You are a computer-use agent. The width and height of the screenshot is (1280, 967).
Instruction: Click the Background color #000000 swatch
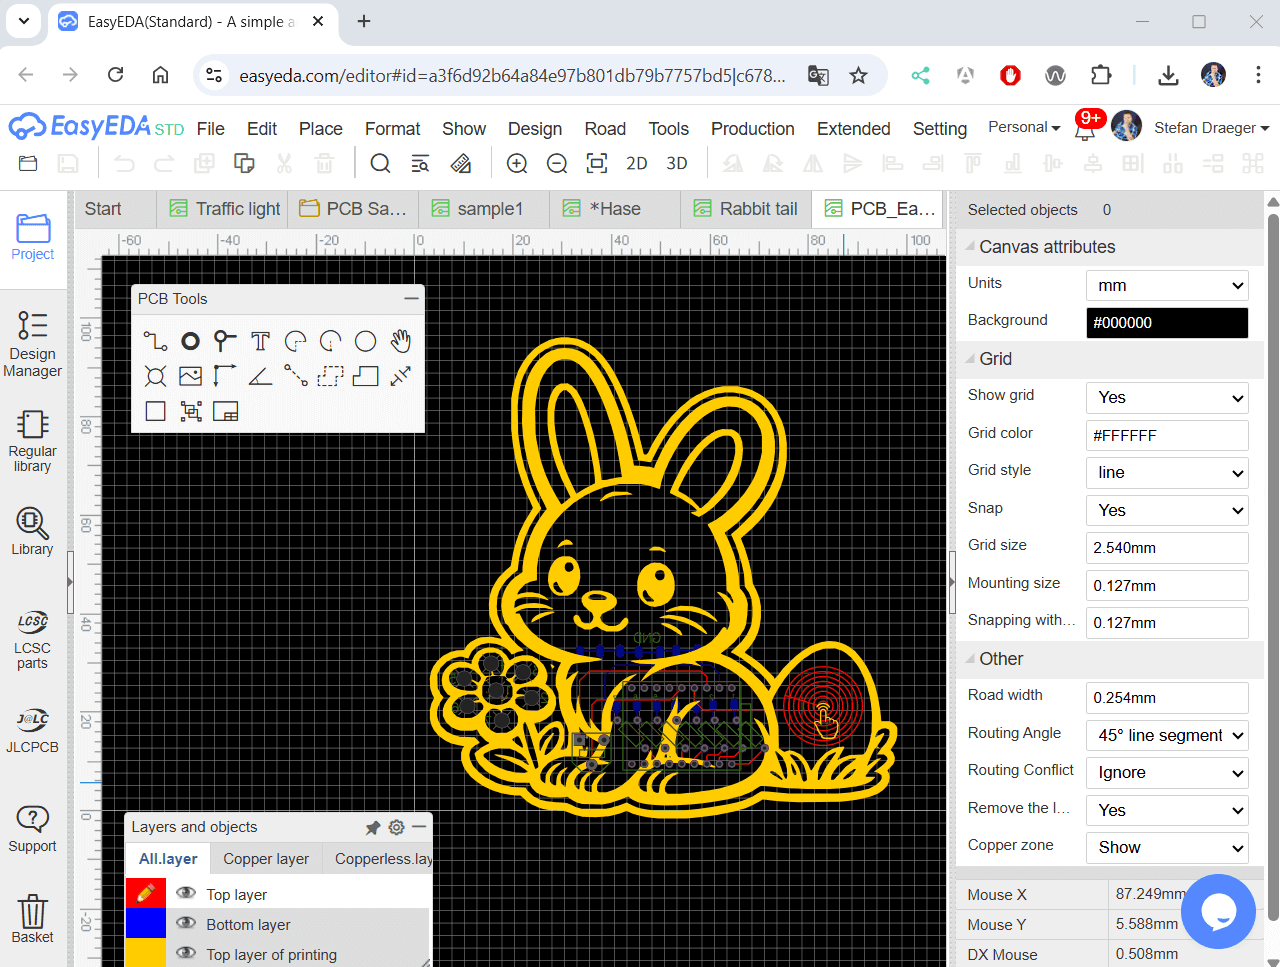[1166, 323]
